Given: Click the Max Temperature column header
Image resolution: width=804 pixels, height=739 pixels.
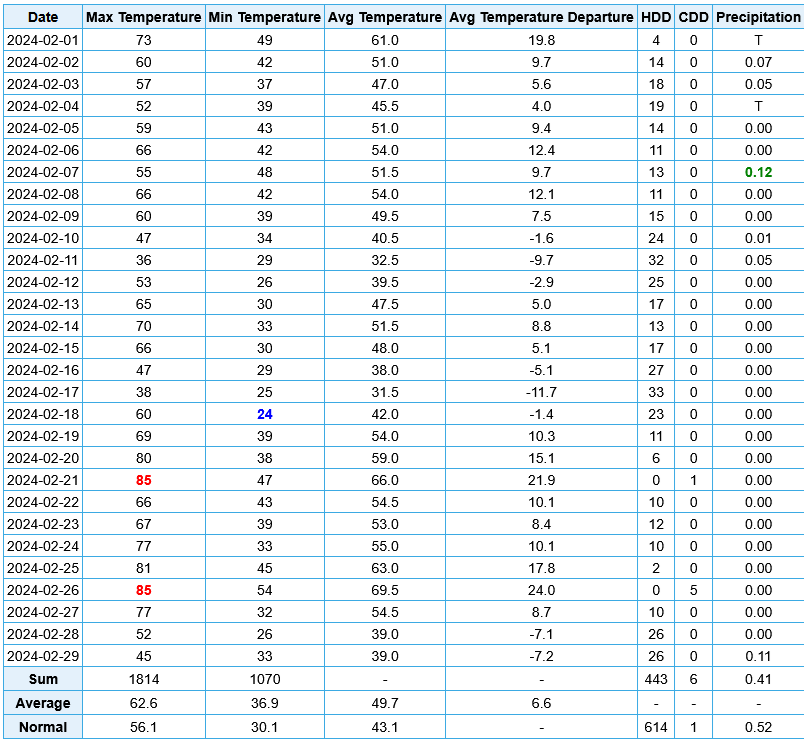Looking at the screenshot, I should 143,17.
